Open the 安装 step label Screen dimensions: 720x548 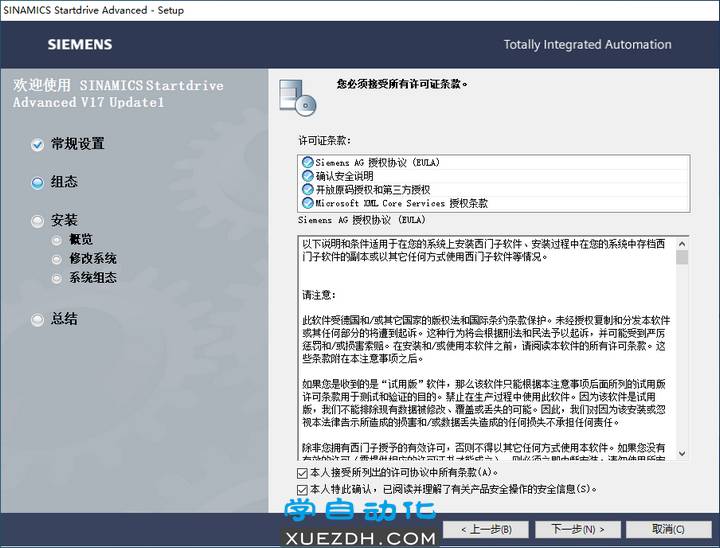[64, 220]
